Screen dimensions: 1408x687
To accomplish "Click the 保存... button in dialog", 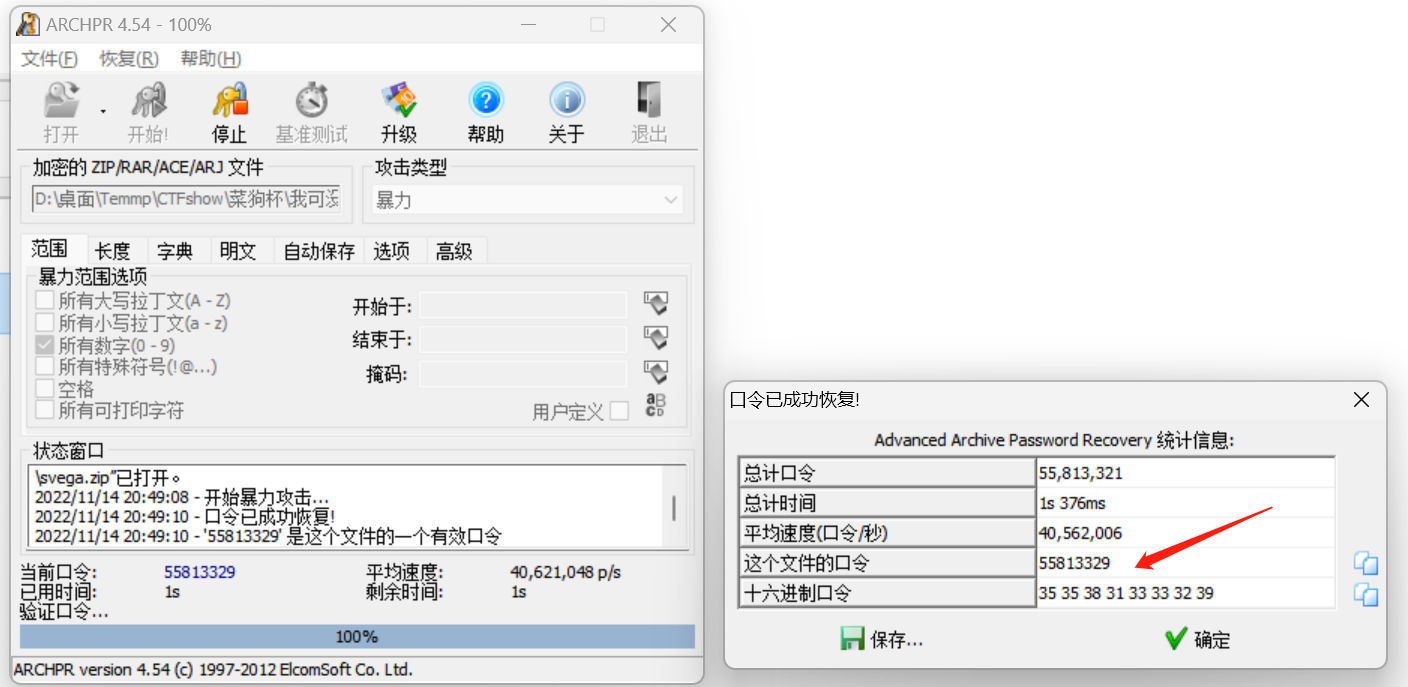I will point(882,639).
